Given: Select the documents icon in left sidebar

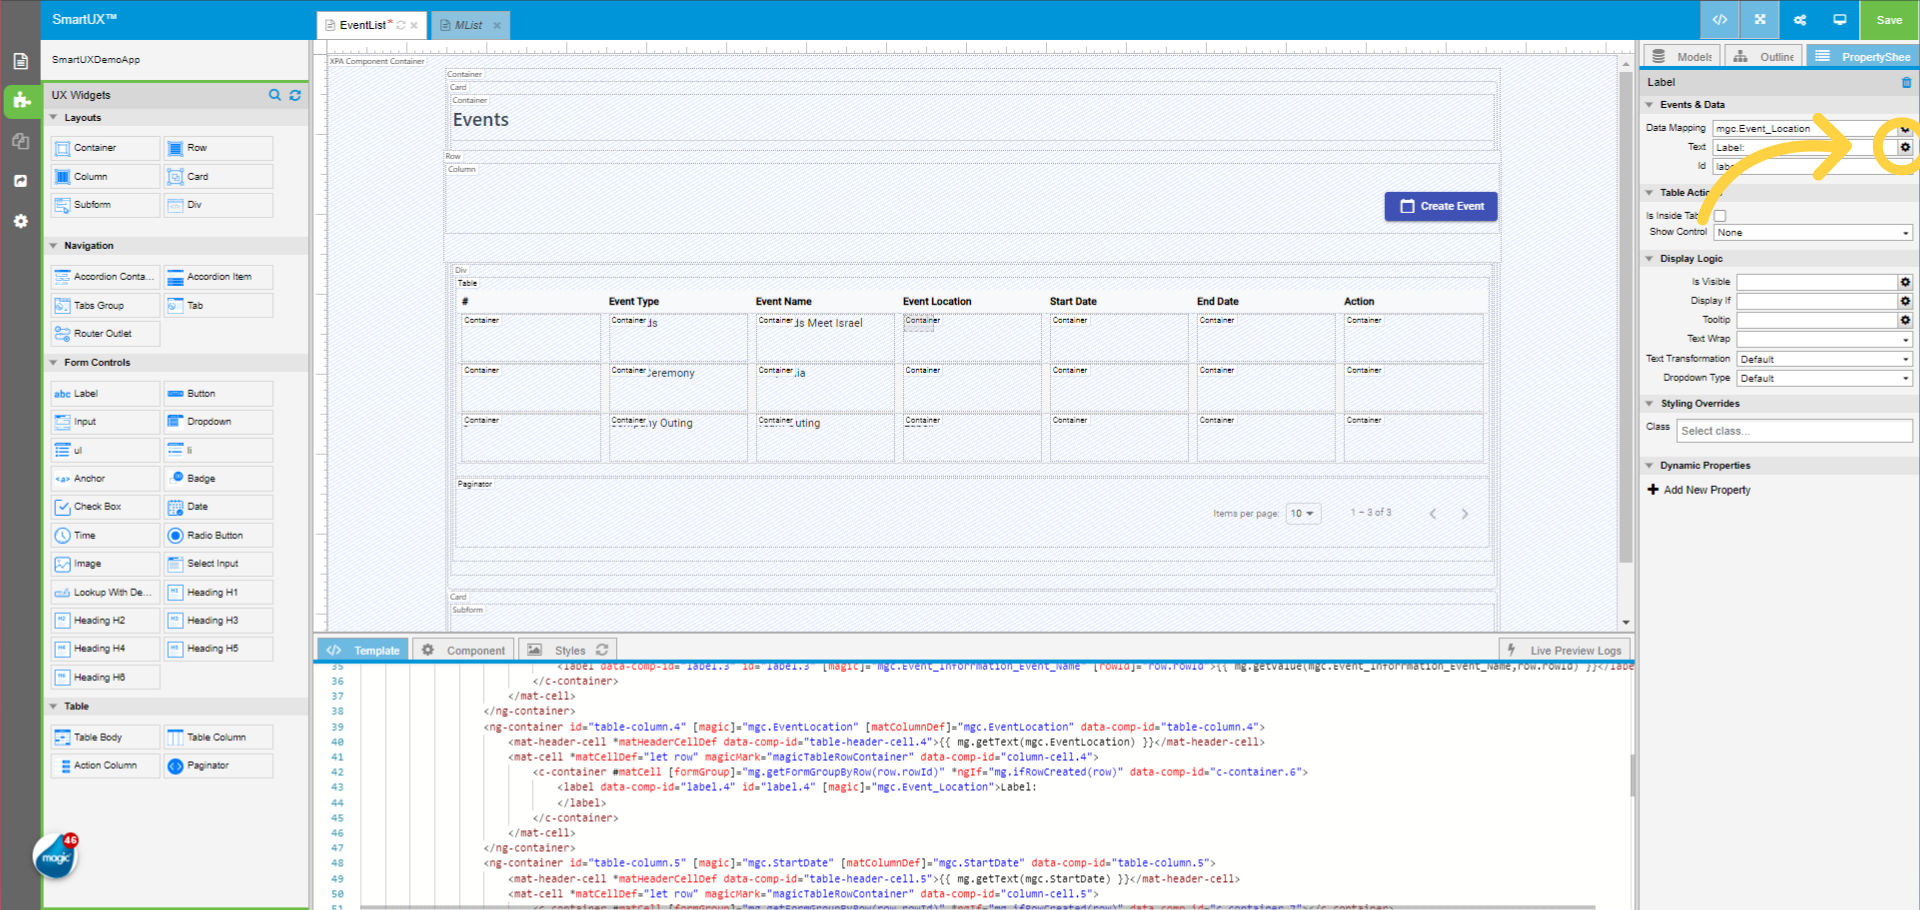Looking at the screenshot, I should tap(21, 61).
